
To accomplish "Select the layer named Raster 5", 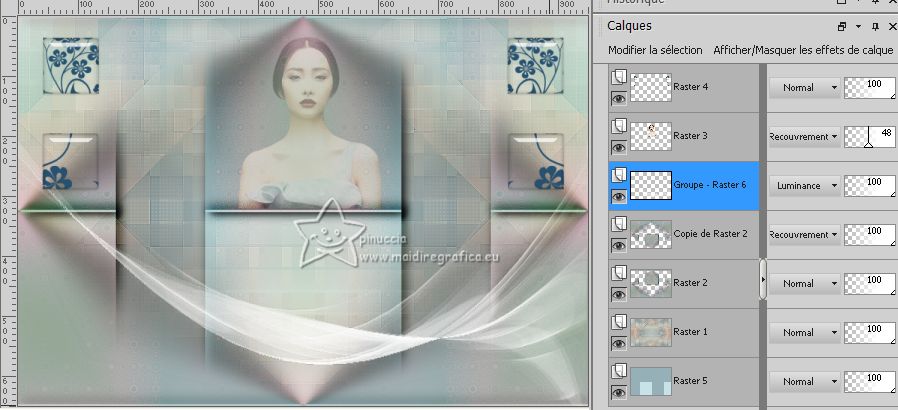I will point(691,381).
